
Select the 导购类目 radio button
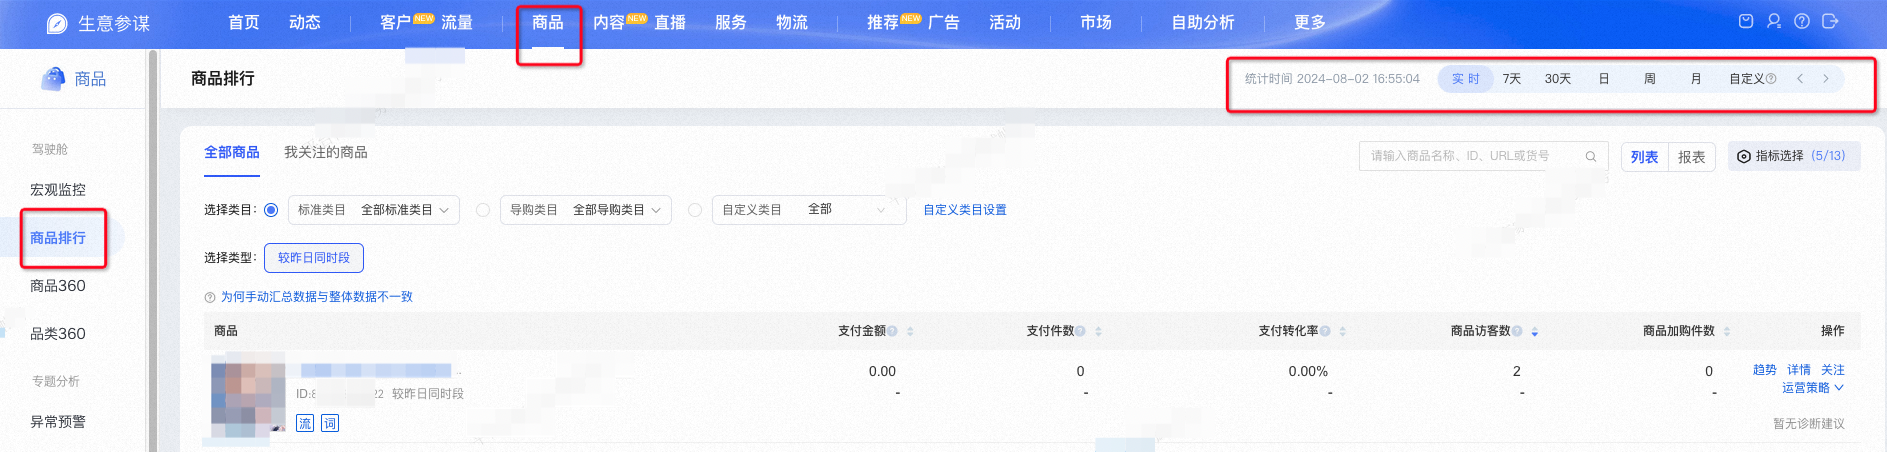(483, 210)
